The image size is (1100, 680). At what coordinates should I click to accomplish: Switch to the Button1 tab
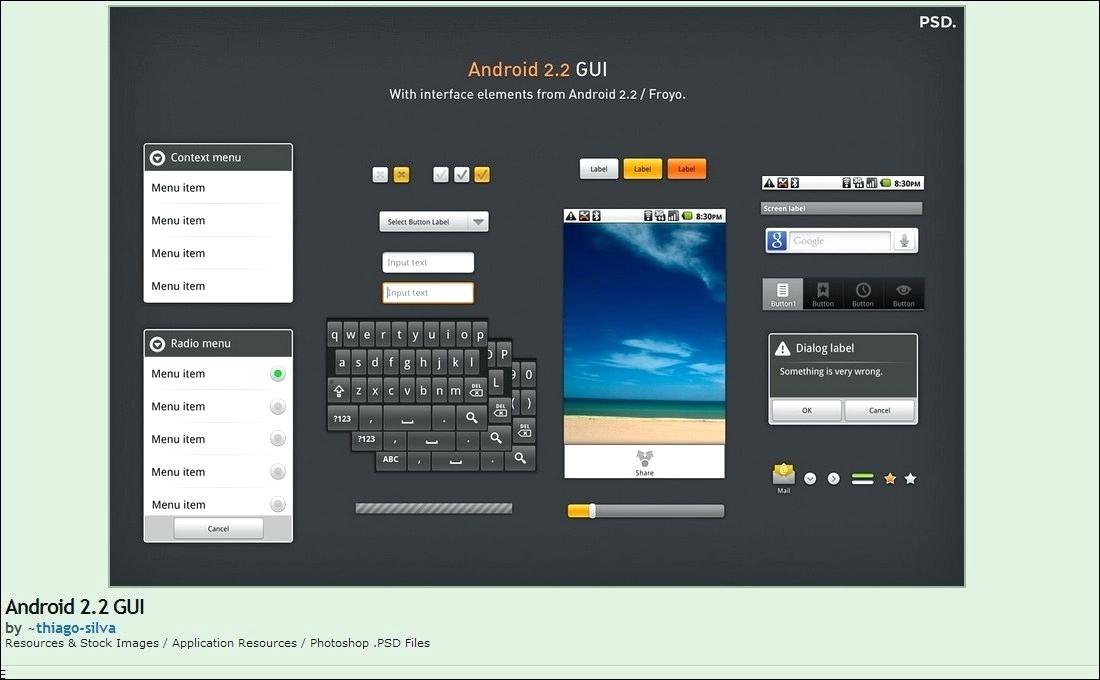[782, 293]
